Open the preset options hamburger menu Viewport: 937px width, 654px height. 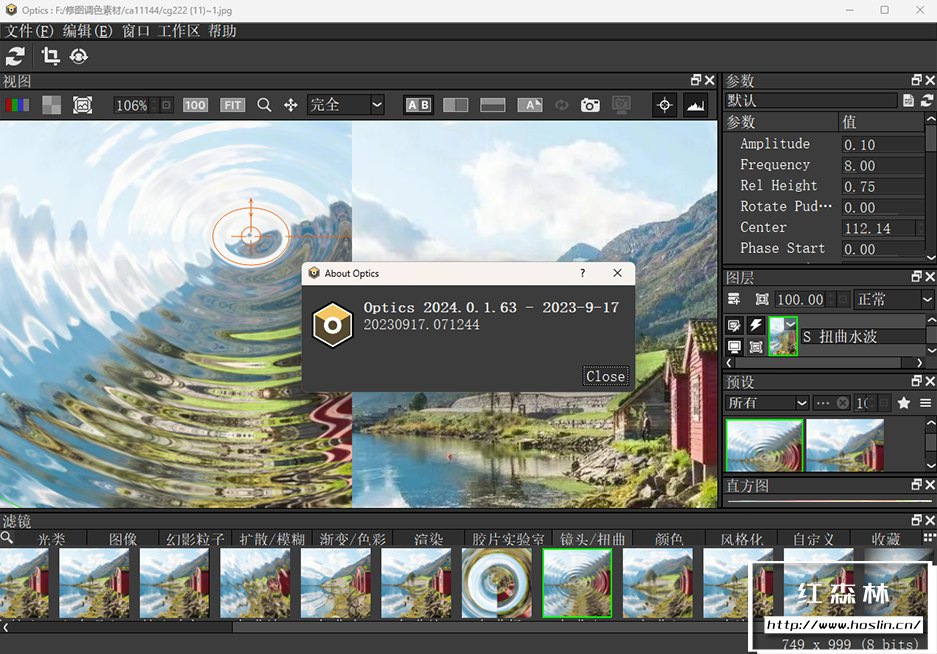point(925,403)
